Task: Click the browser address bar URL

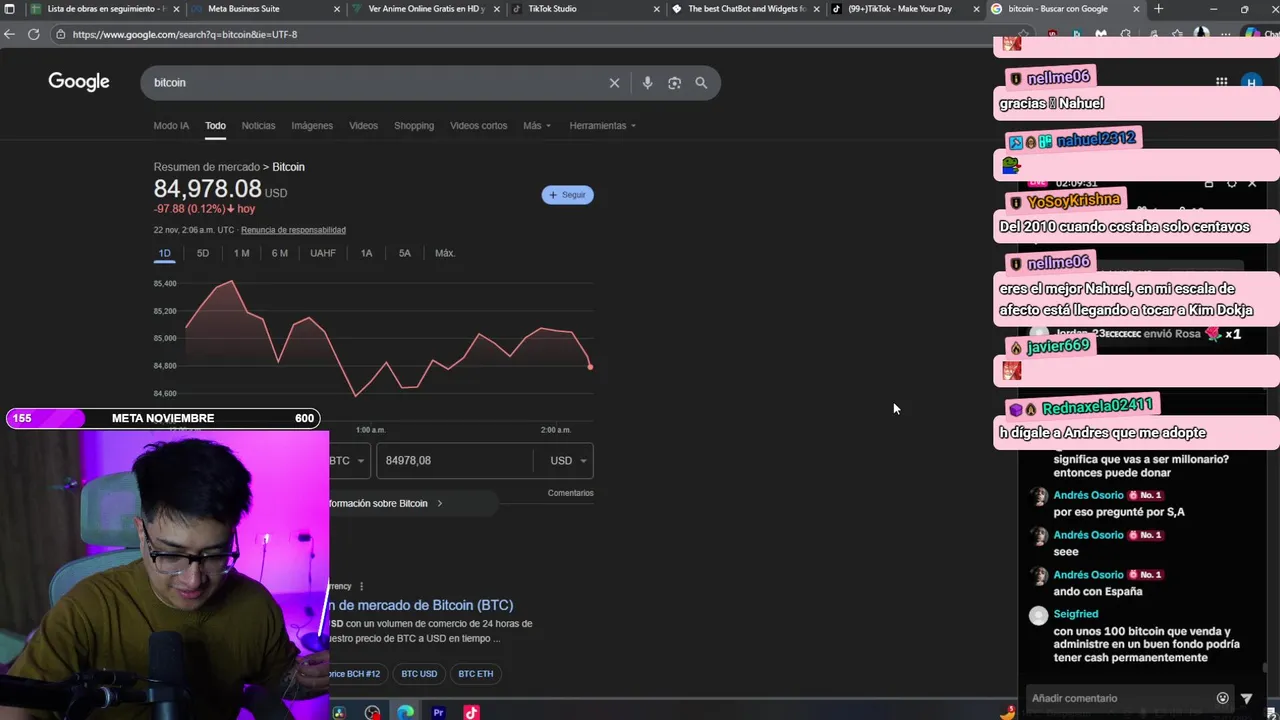Action: [x=185, y=34]
